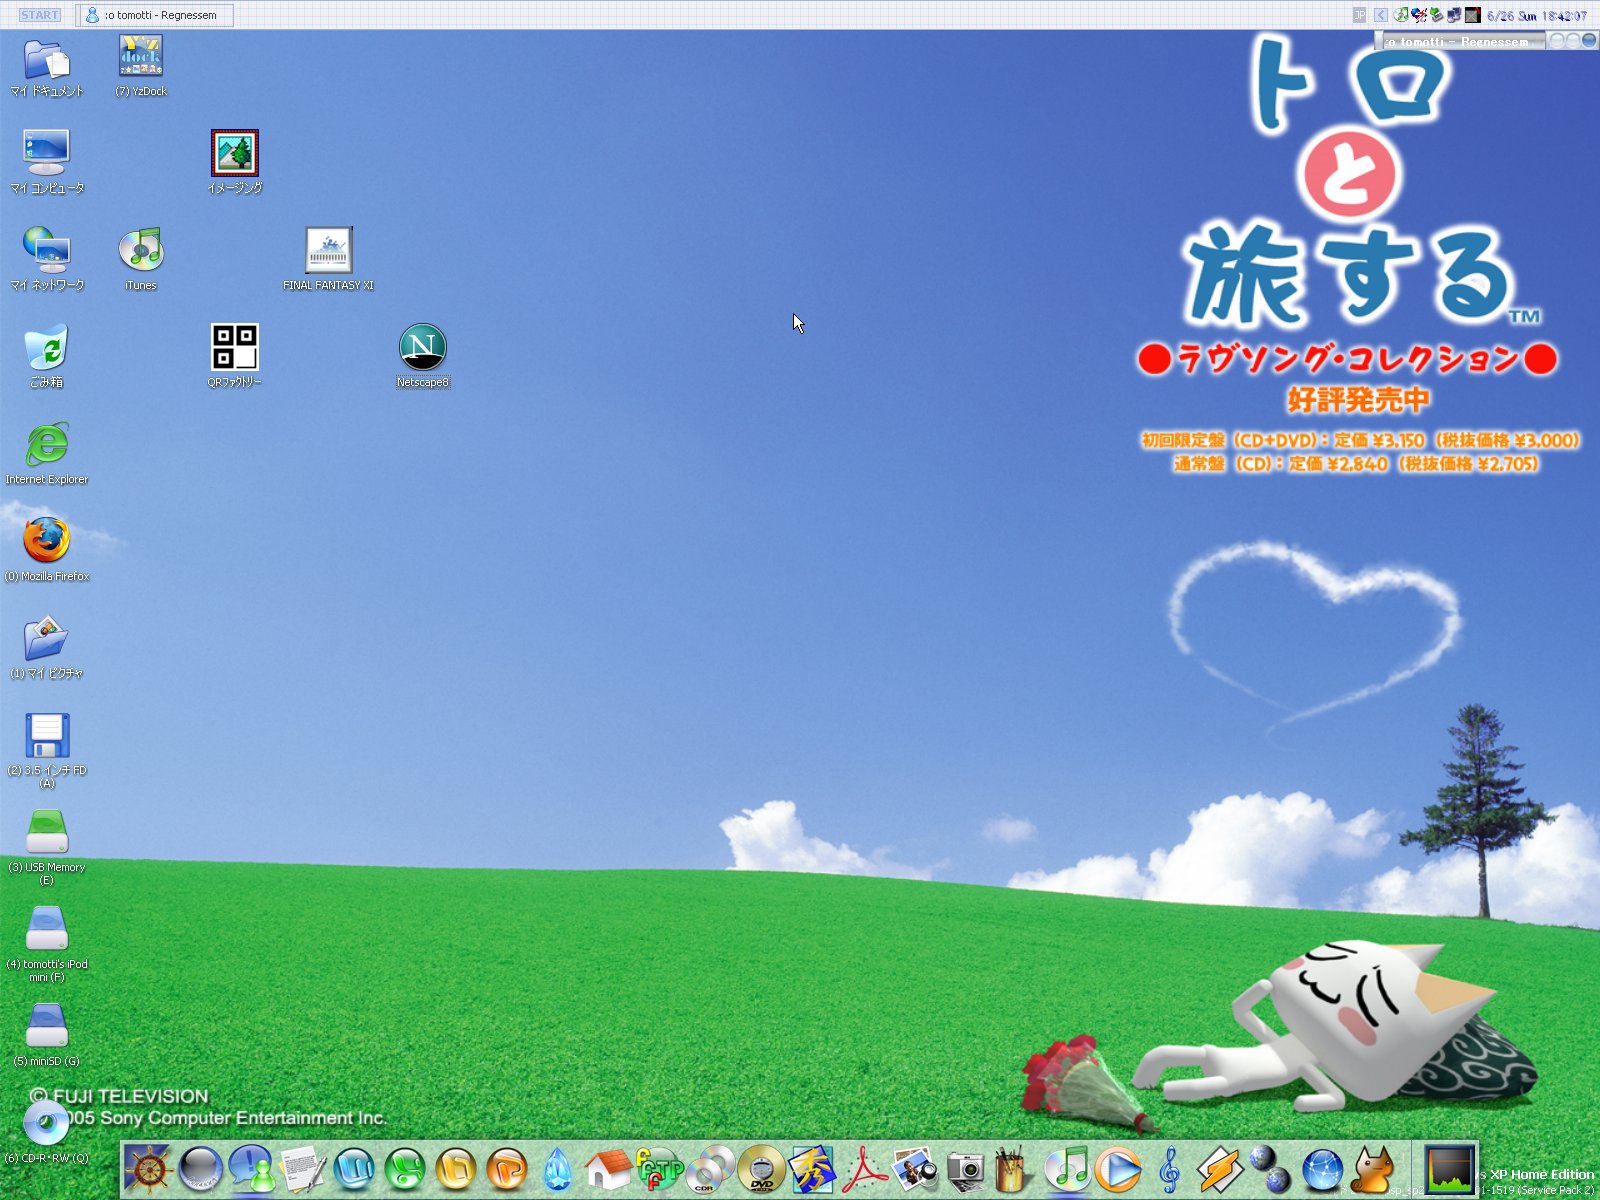Open the house Home icon in dock
Viewport: 1600px width, 1200px height.
(x=608, y=1169)
